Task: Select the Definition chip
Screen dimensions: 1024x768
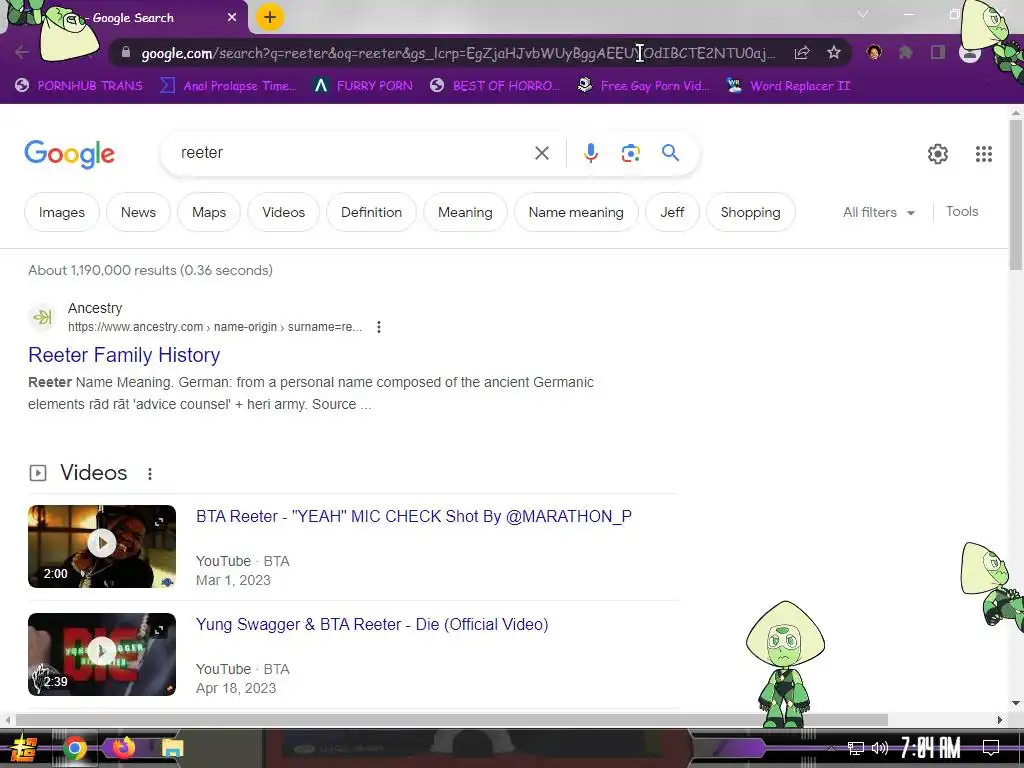Action: [x=372, y=212]
